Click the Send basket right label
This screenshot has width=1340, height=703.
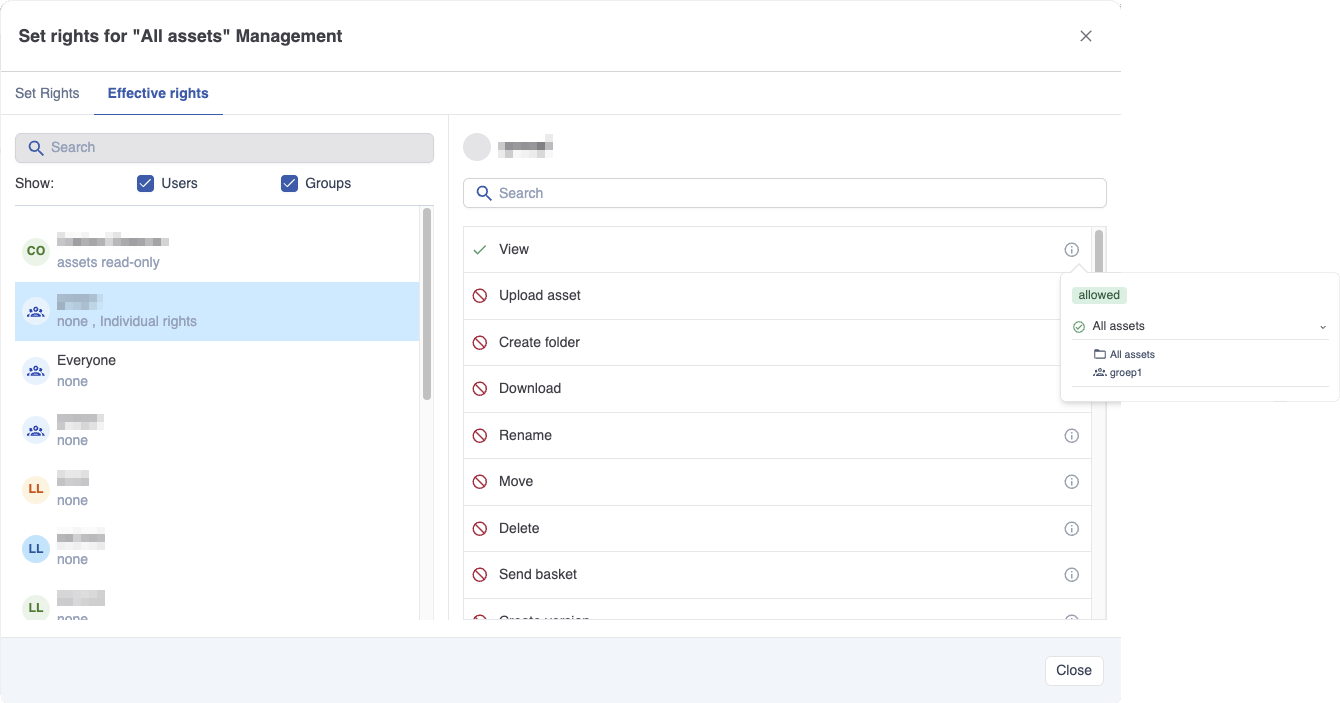(538, 575)
